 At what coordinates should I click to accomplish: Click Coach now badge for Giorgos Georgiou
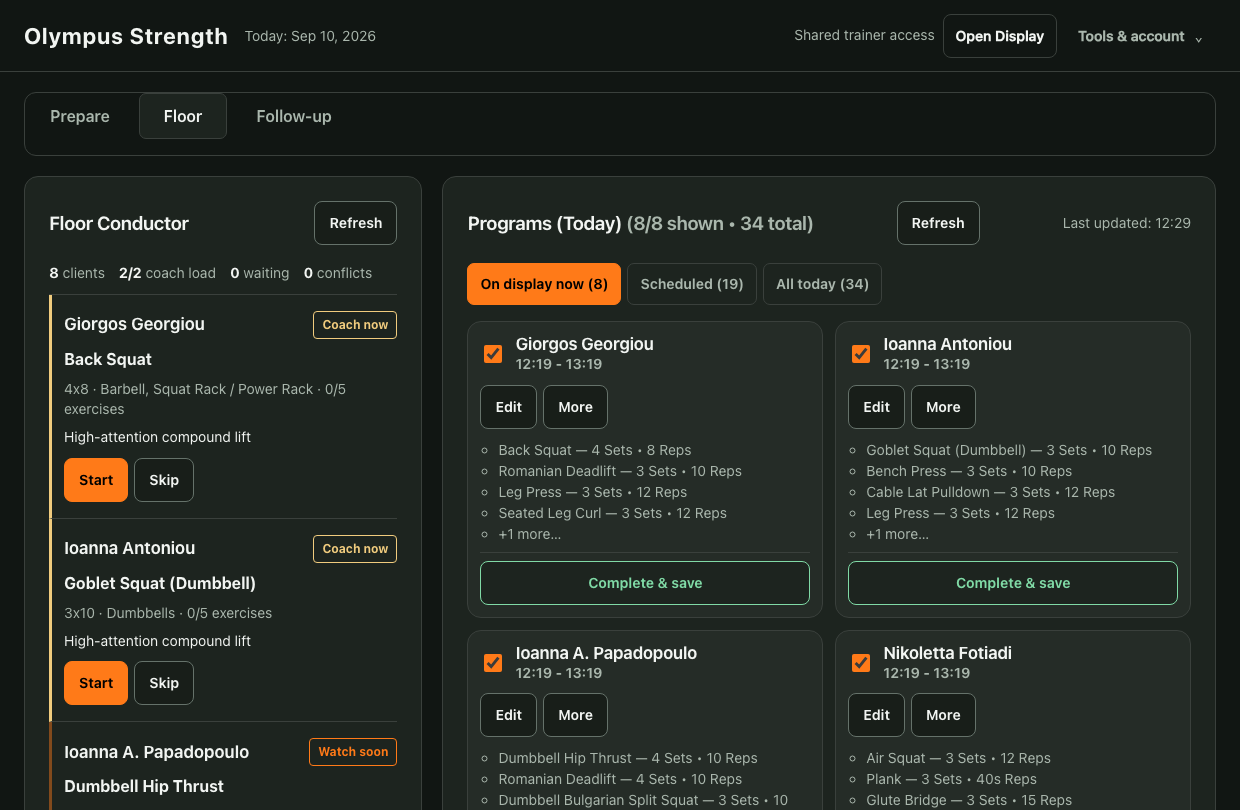pyautogui.click(x=355, y=325)
